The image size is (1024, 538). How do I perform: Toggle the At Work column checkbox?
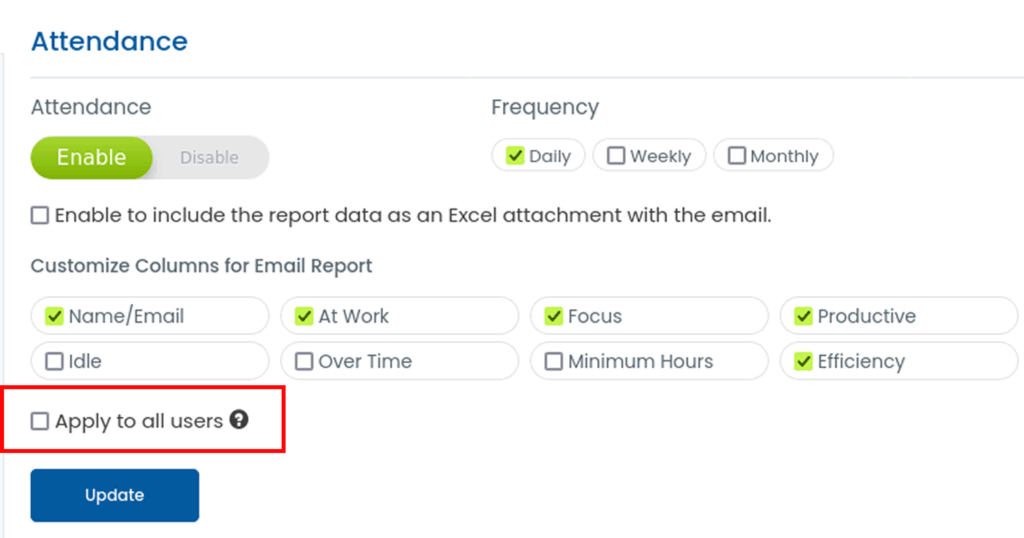(304, 316)
